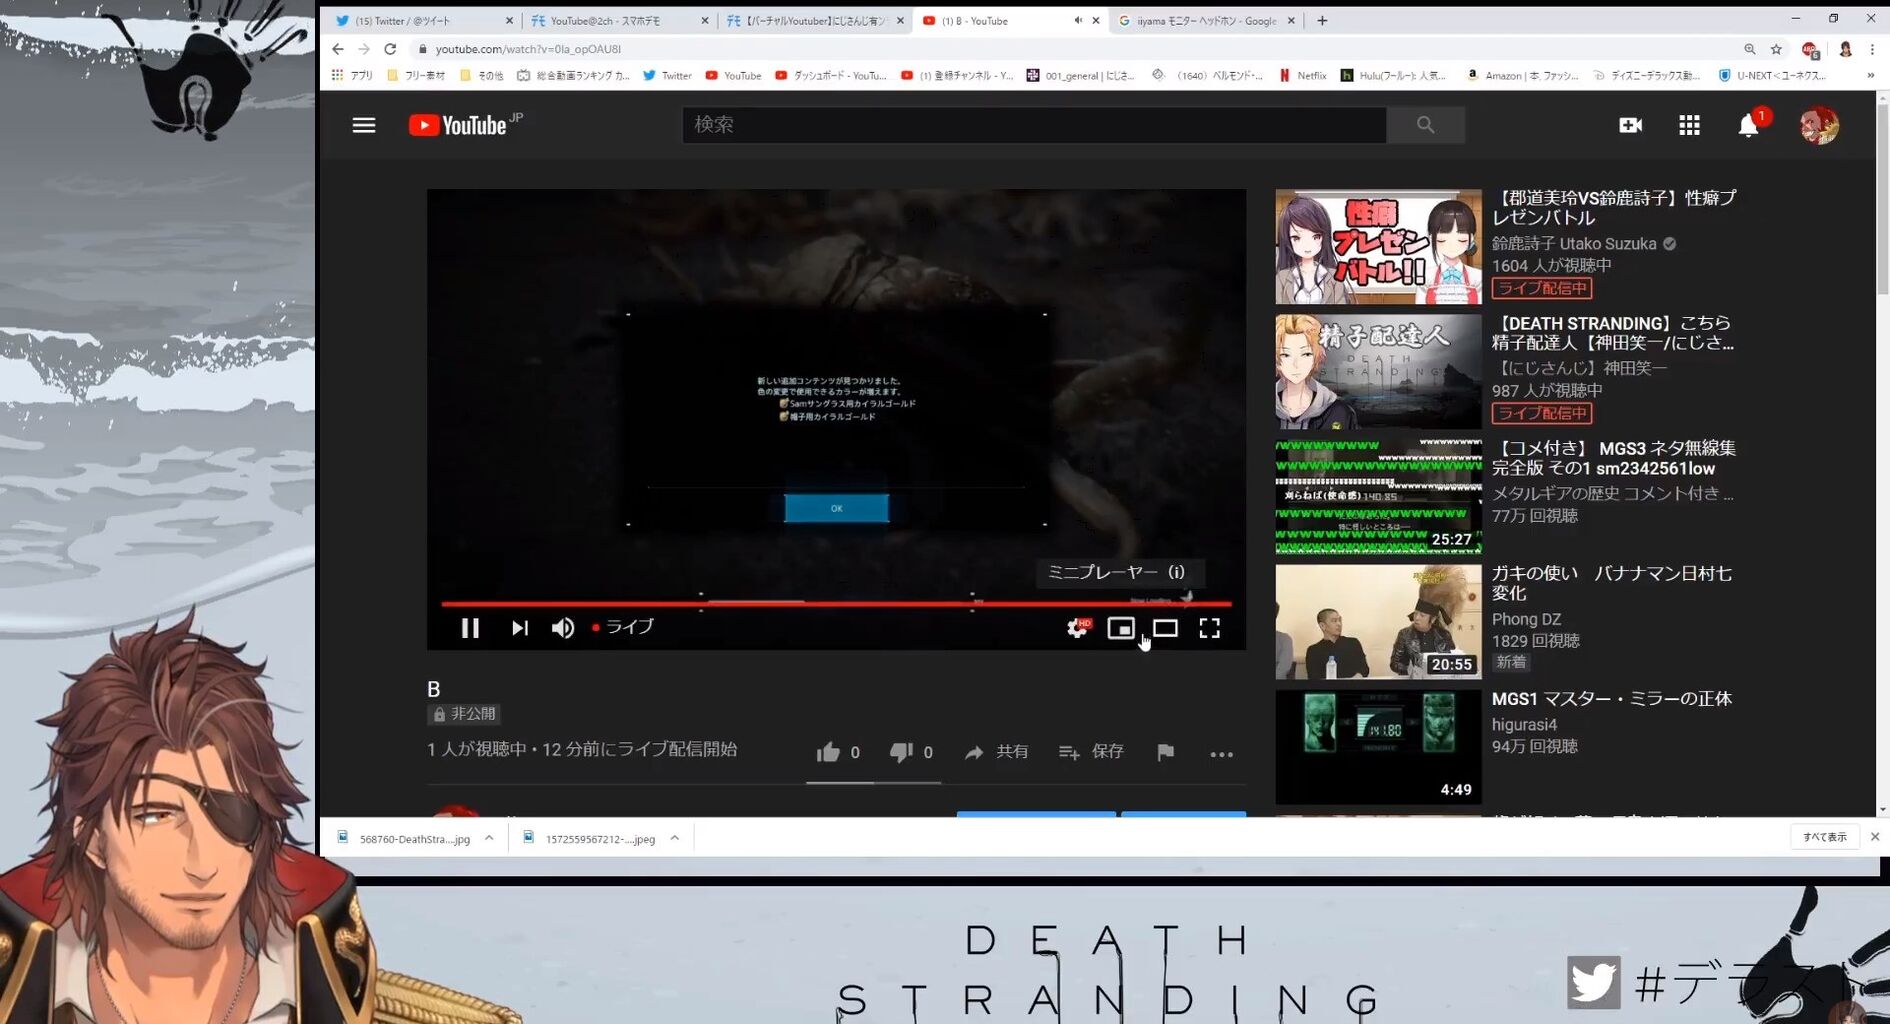Open the U-NEXT bookmark
Image resolution: width=1890 pixels, height=1024 pixels.
1772,75
